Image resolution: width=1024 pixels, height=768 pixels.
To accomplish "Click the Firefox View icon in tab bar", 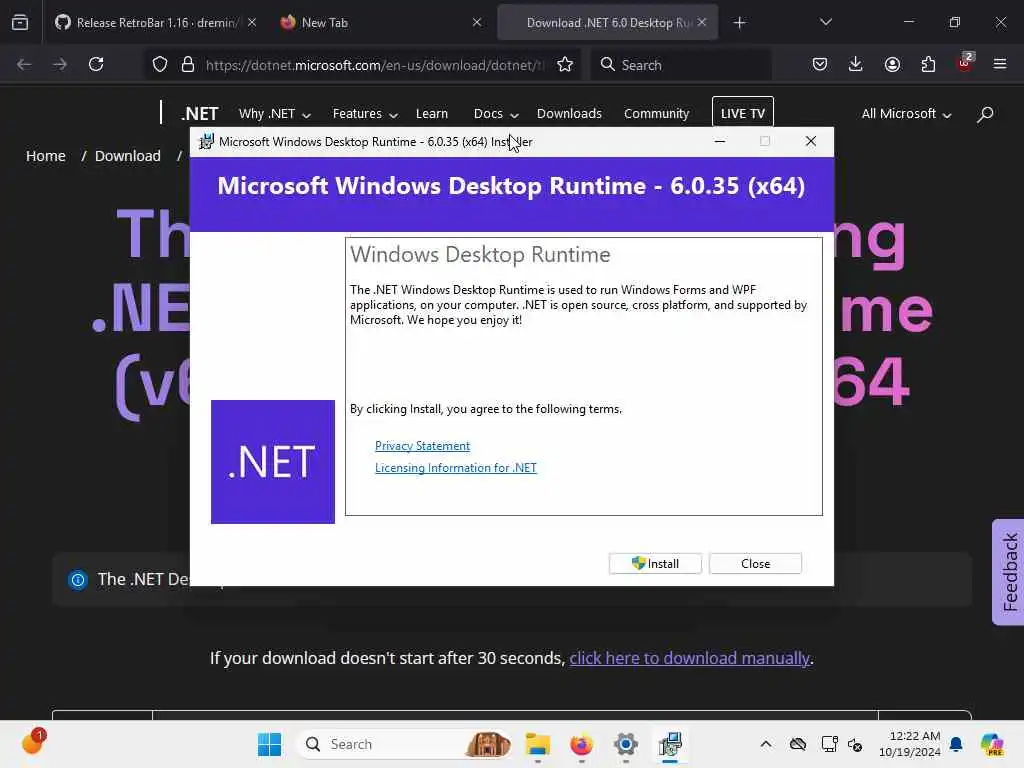I will [20, 22].
